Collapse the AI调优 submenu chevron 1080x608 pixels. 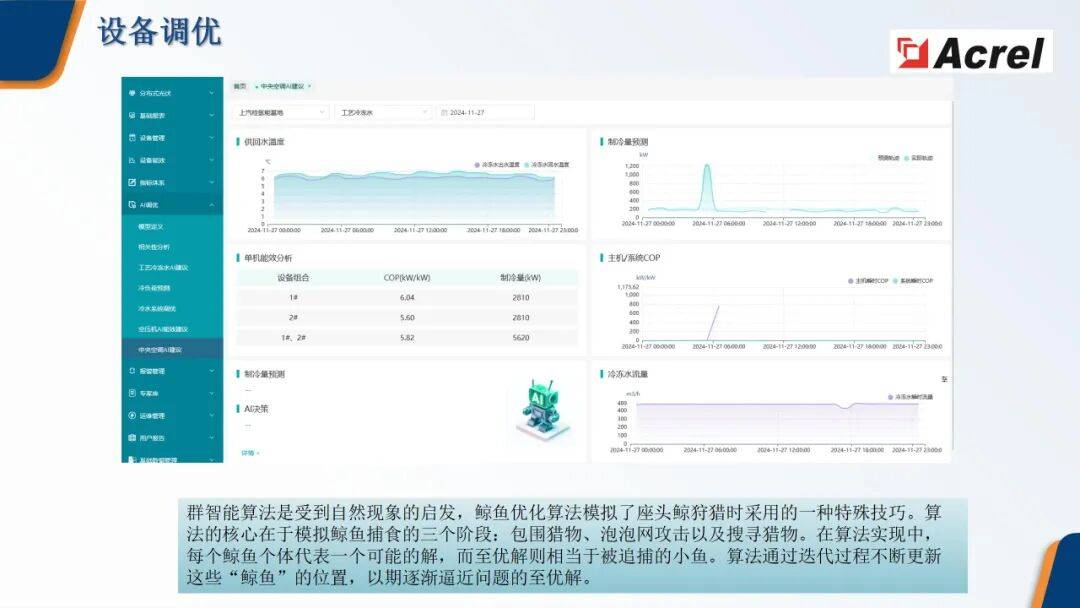[211, 205]
